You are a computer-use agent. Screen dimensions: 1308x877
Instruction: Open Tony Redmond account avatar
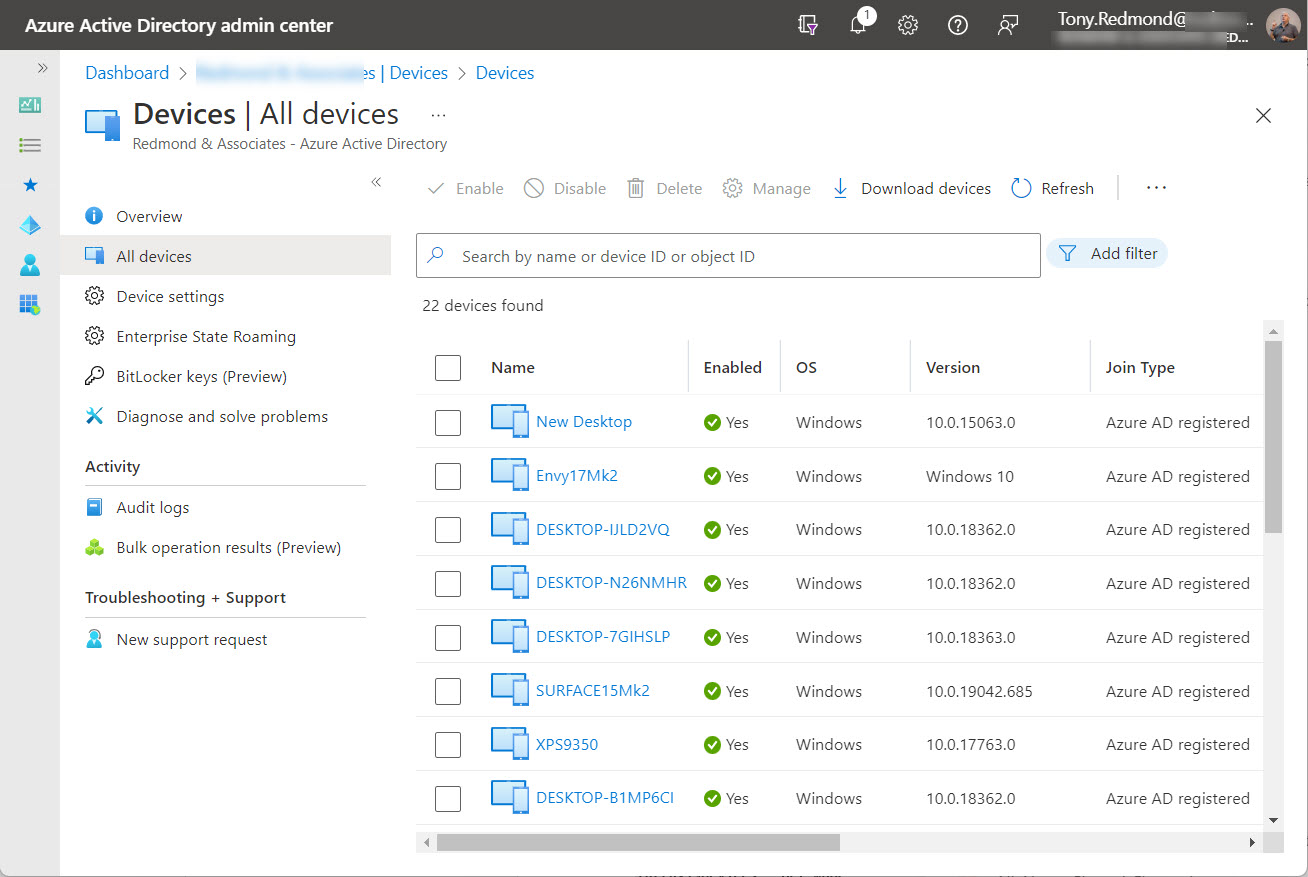(1283, 25)
